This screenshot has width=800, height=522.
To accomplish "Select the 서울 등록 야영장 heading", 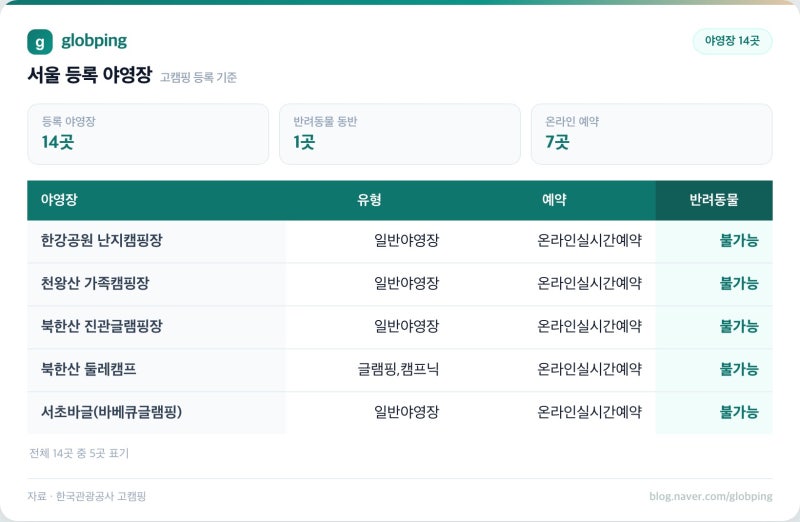I will coord(90,75).
